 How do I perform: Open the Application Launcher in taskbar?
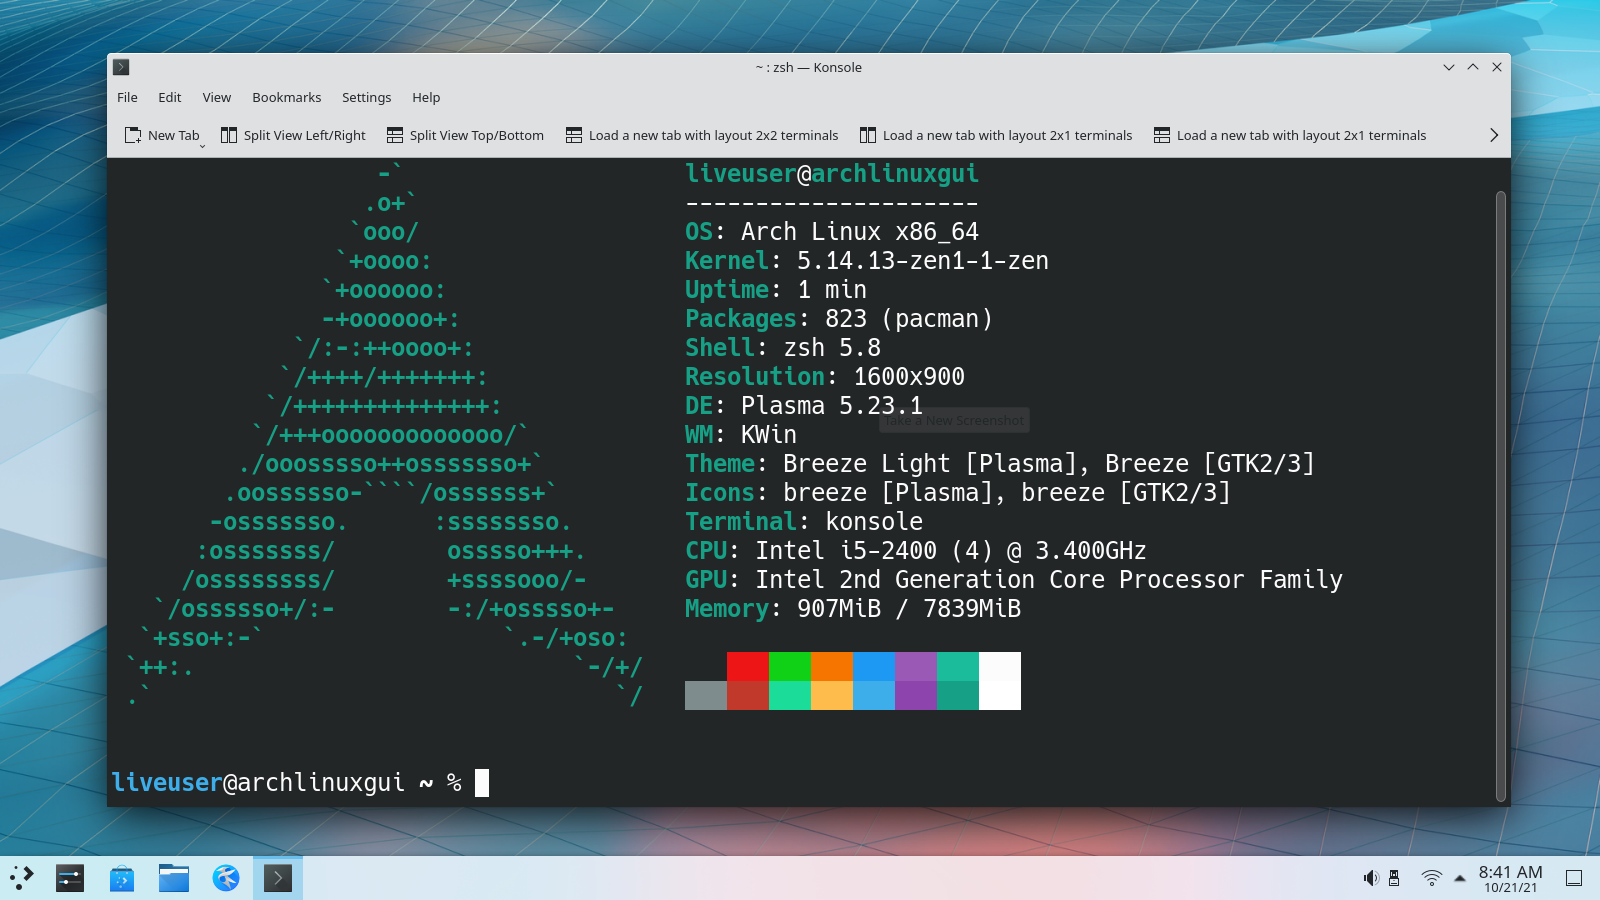pyautogui.click(x=20, y=878)
